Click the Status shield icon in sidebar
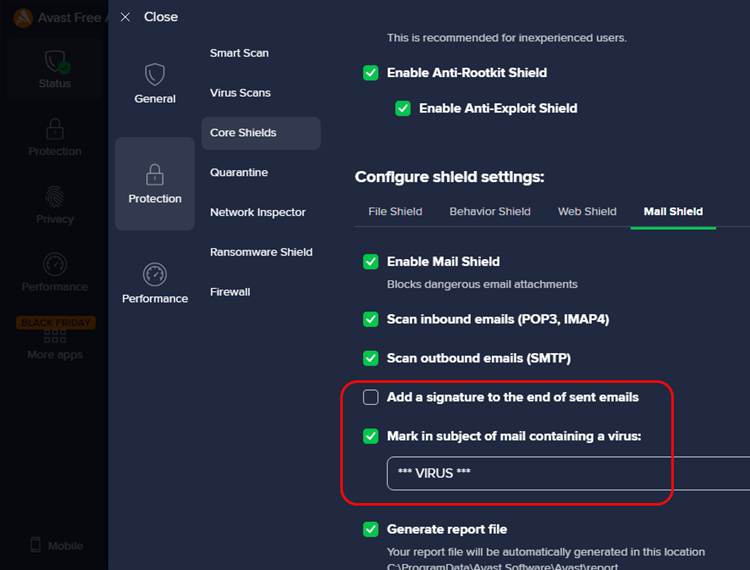Image resolution: width=750 pixels, height=570 pixels. (x=55, y=62)
